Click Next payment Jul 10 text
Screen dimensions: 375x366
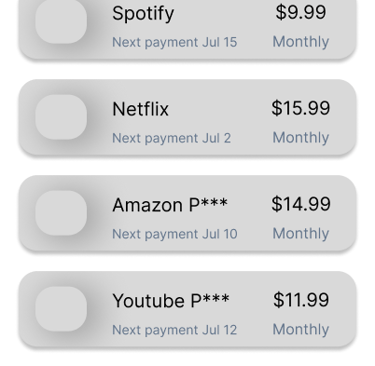click(x=175, y=234)
